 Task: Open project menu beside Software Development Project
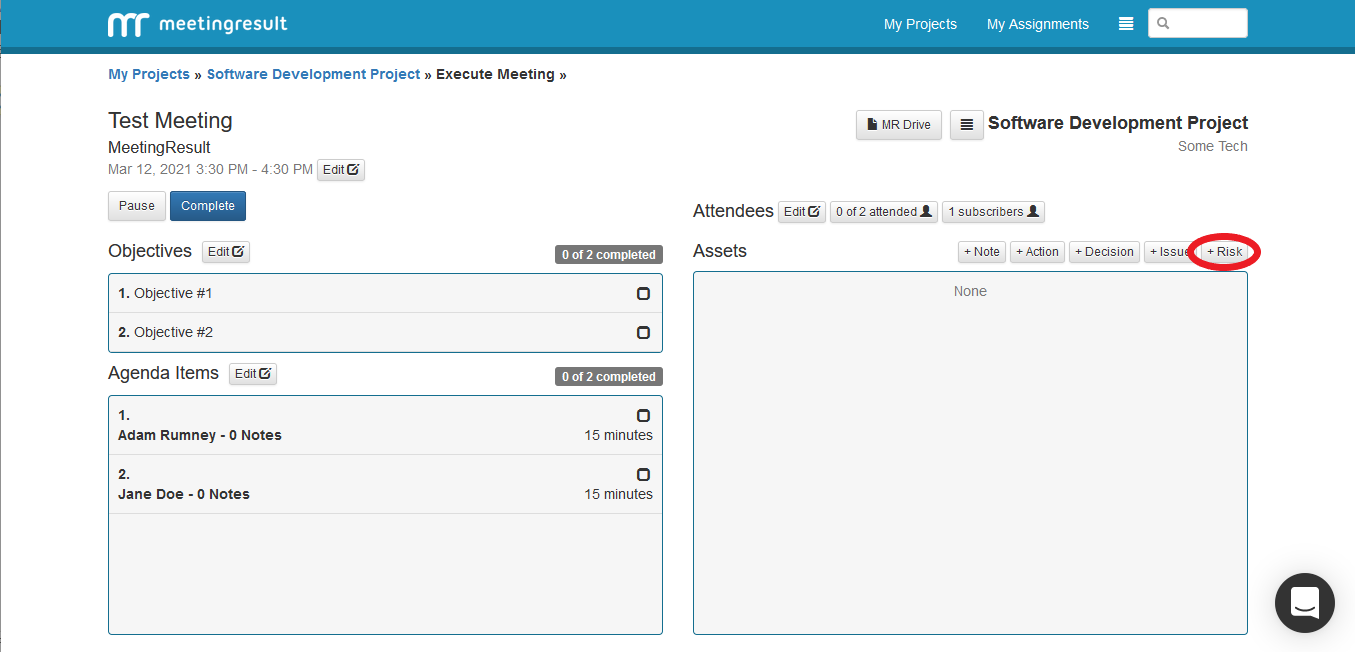click(966, 125)
